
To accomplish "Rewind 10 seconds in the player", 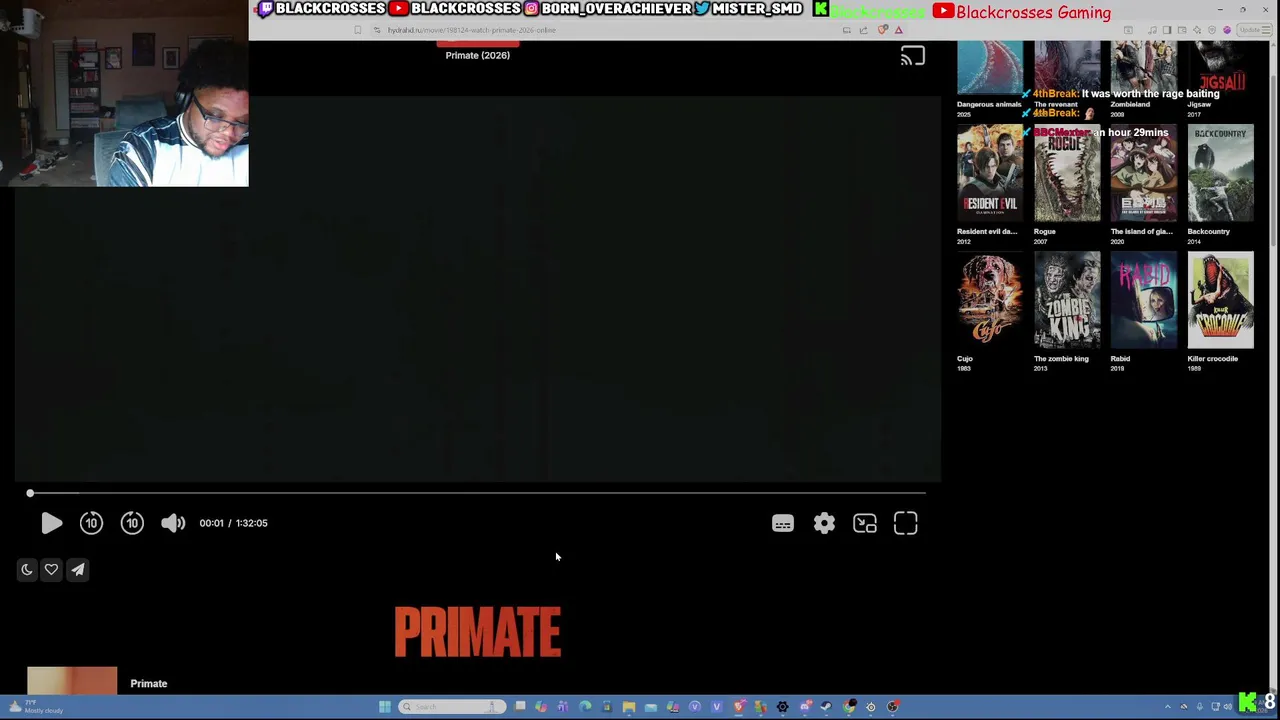I will click(x=91, y=523).
